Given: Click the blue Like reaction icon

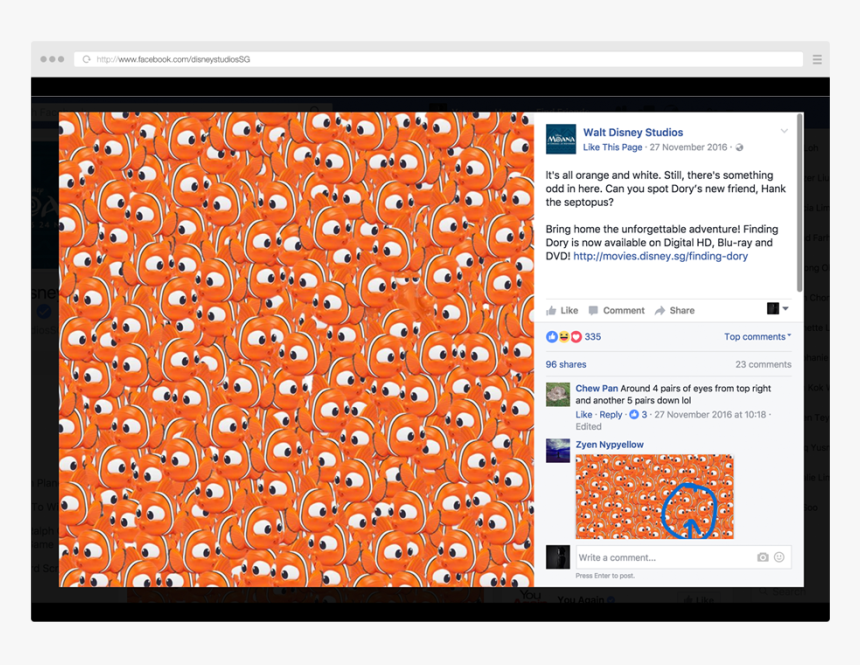Looking at the screenshot, I should coord(552,337).
